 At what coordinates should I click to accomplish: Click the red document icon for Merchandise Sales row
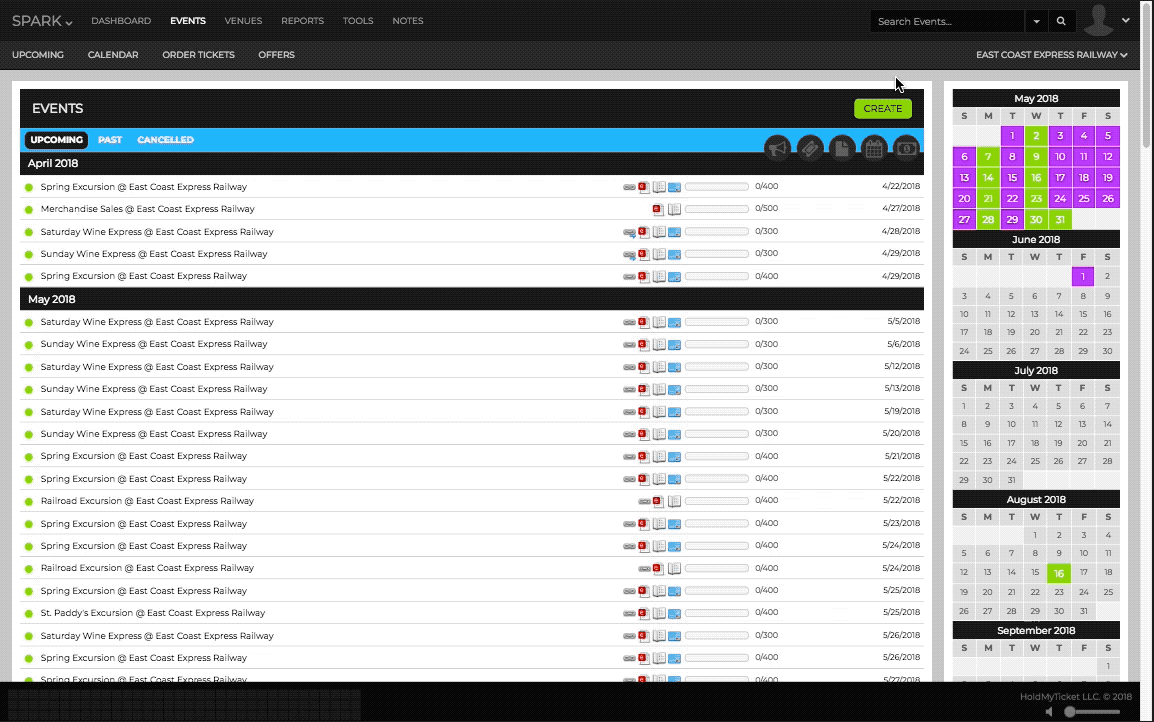coord(658,210)
